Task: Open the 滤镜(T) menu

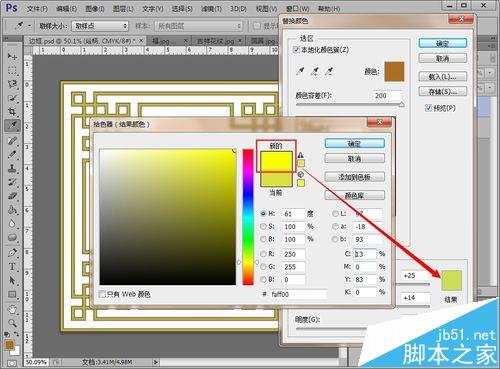Action: [x=211, y=9]
